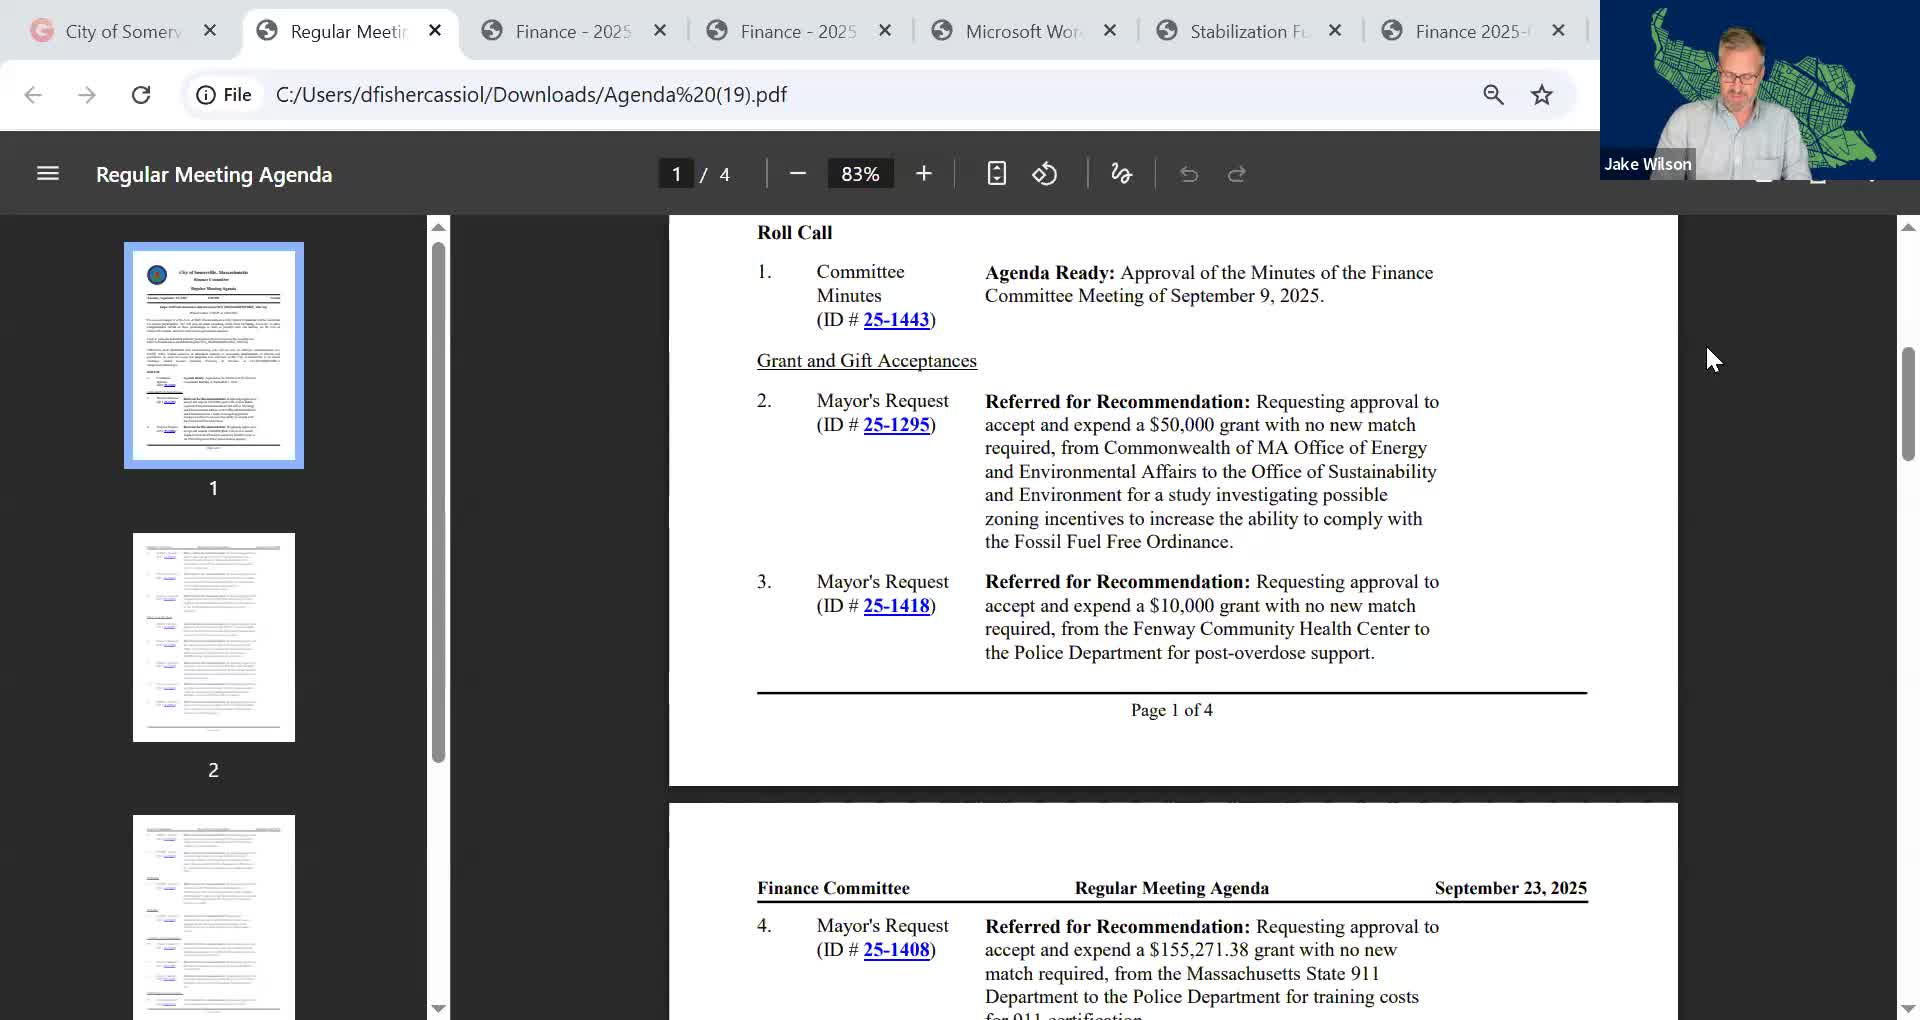Close the second Finance - 2025 tab
Screen dimensions: 1920x1020
click(x=885, y=31)
